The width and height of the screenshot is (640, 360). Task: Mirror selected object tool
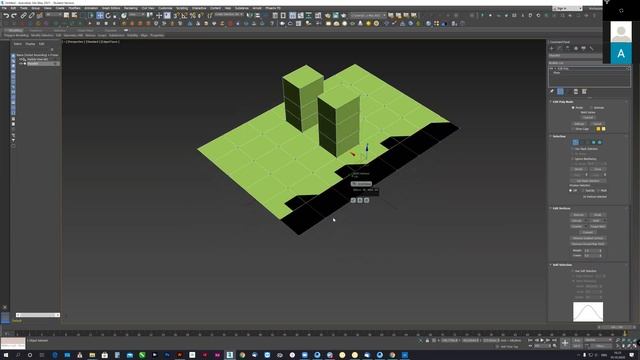coord(248,16)
